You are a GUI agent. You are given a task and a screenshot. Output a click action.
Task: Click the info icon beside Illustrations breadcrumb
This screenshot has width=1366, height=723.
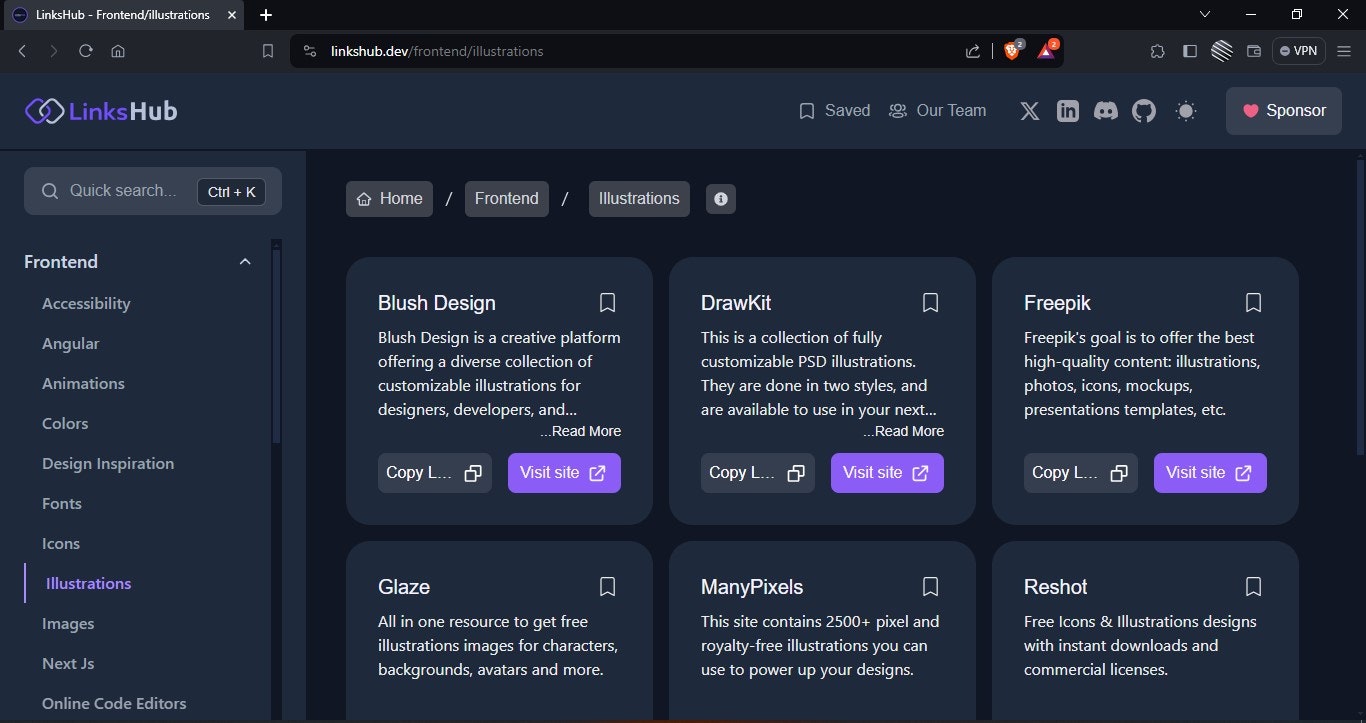[x=720, y=198]
